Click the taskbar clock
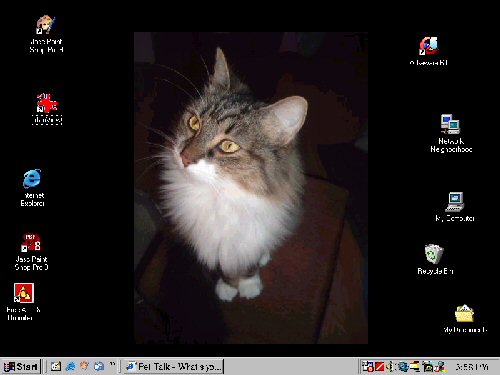Image resolution: width=500 pixels, height=375 pixels. 471,367
